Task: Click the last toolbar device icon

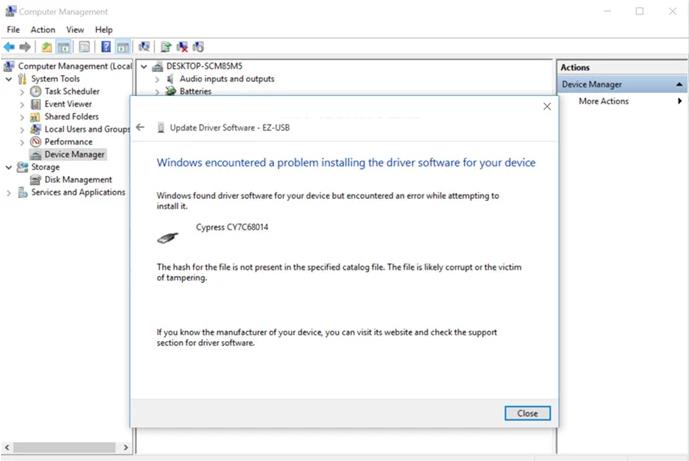Action: pyautogui.click(x=198, y=47)
